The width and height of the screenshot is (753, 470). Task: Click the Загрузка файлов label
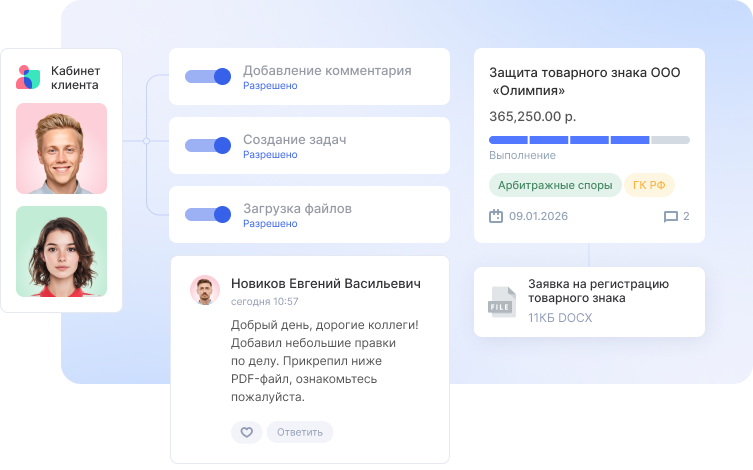(297, 209)
